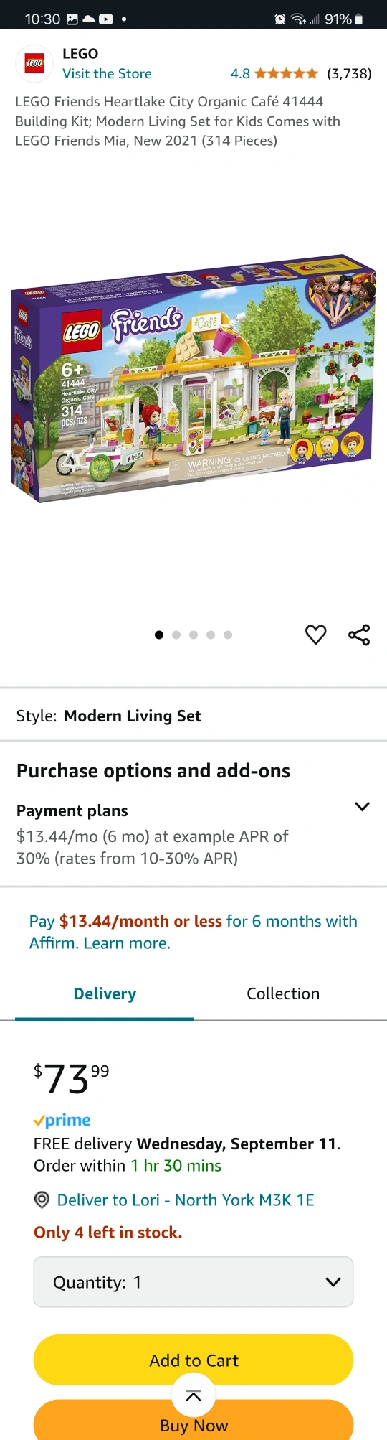
Task: Tap the LEGO brand logo
Action: click(35, 63)
